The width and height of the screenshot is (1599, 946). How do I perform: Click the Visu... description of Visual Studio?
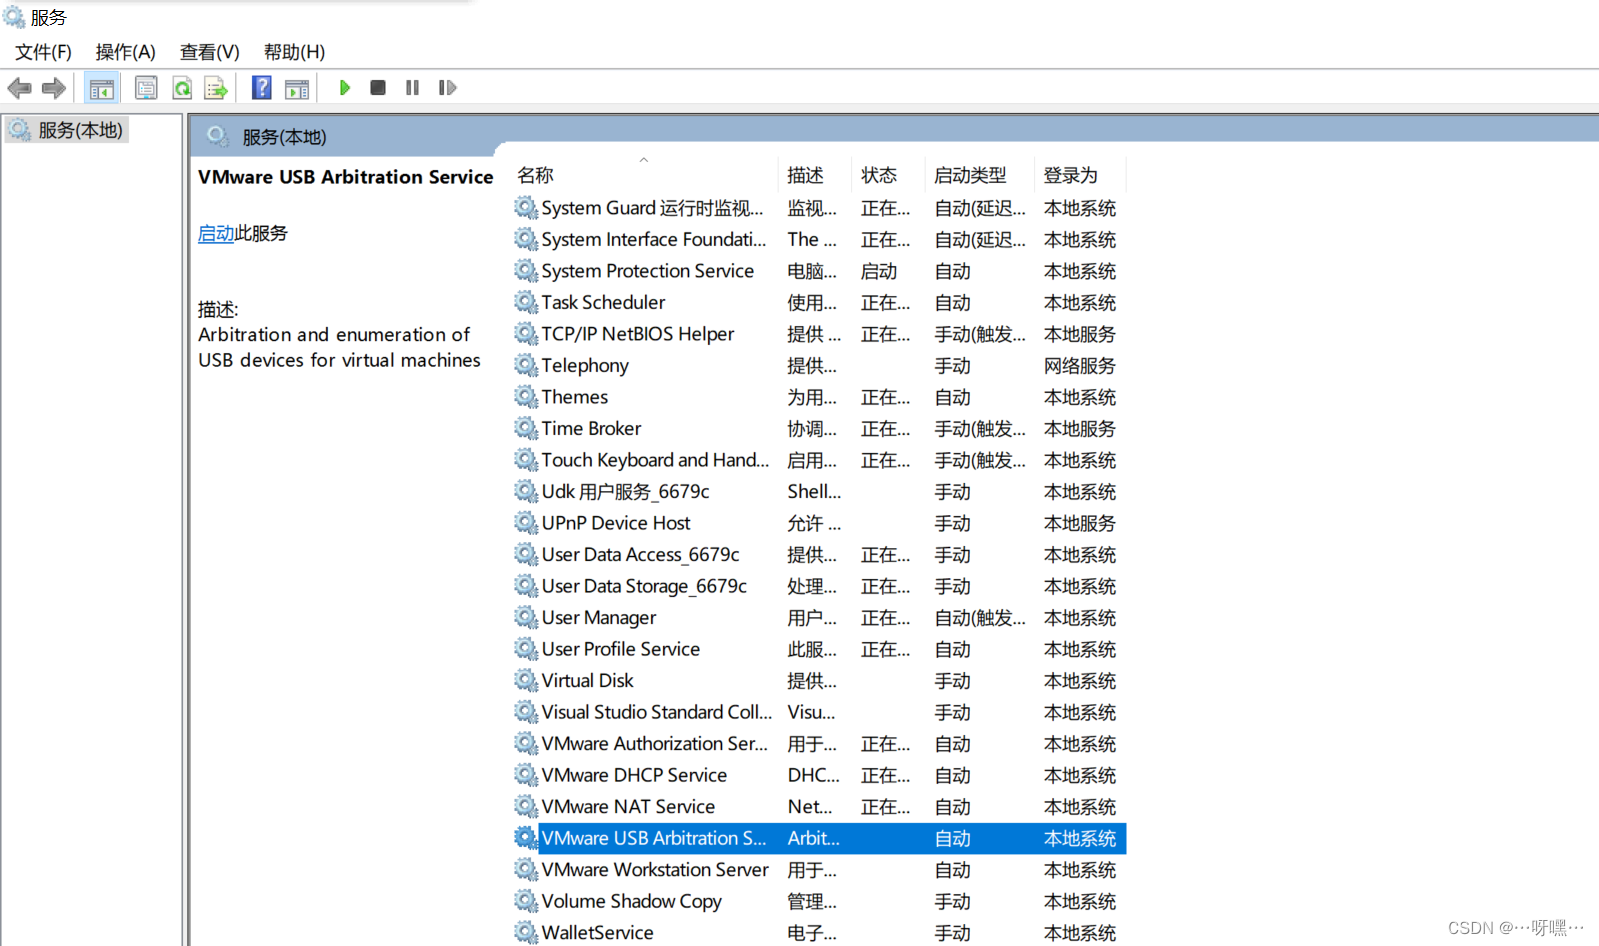(811, 712)
